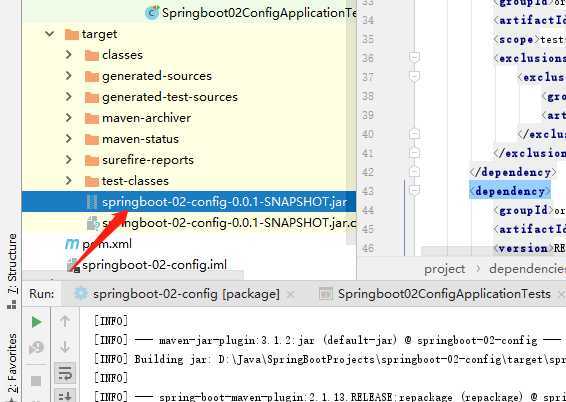Select the surefire-reports folder name
This screenshot has width=566, height=402.
tap(148, 160)
